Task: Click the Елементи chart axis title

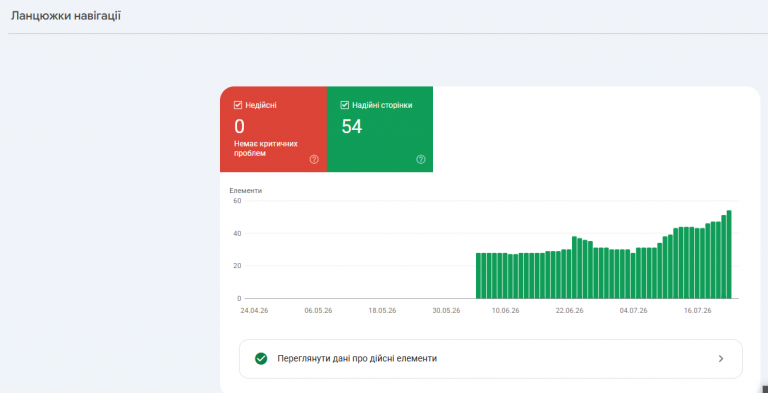Action: [x=245, y=191]
